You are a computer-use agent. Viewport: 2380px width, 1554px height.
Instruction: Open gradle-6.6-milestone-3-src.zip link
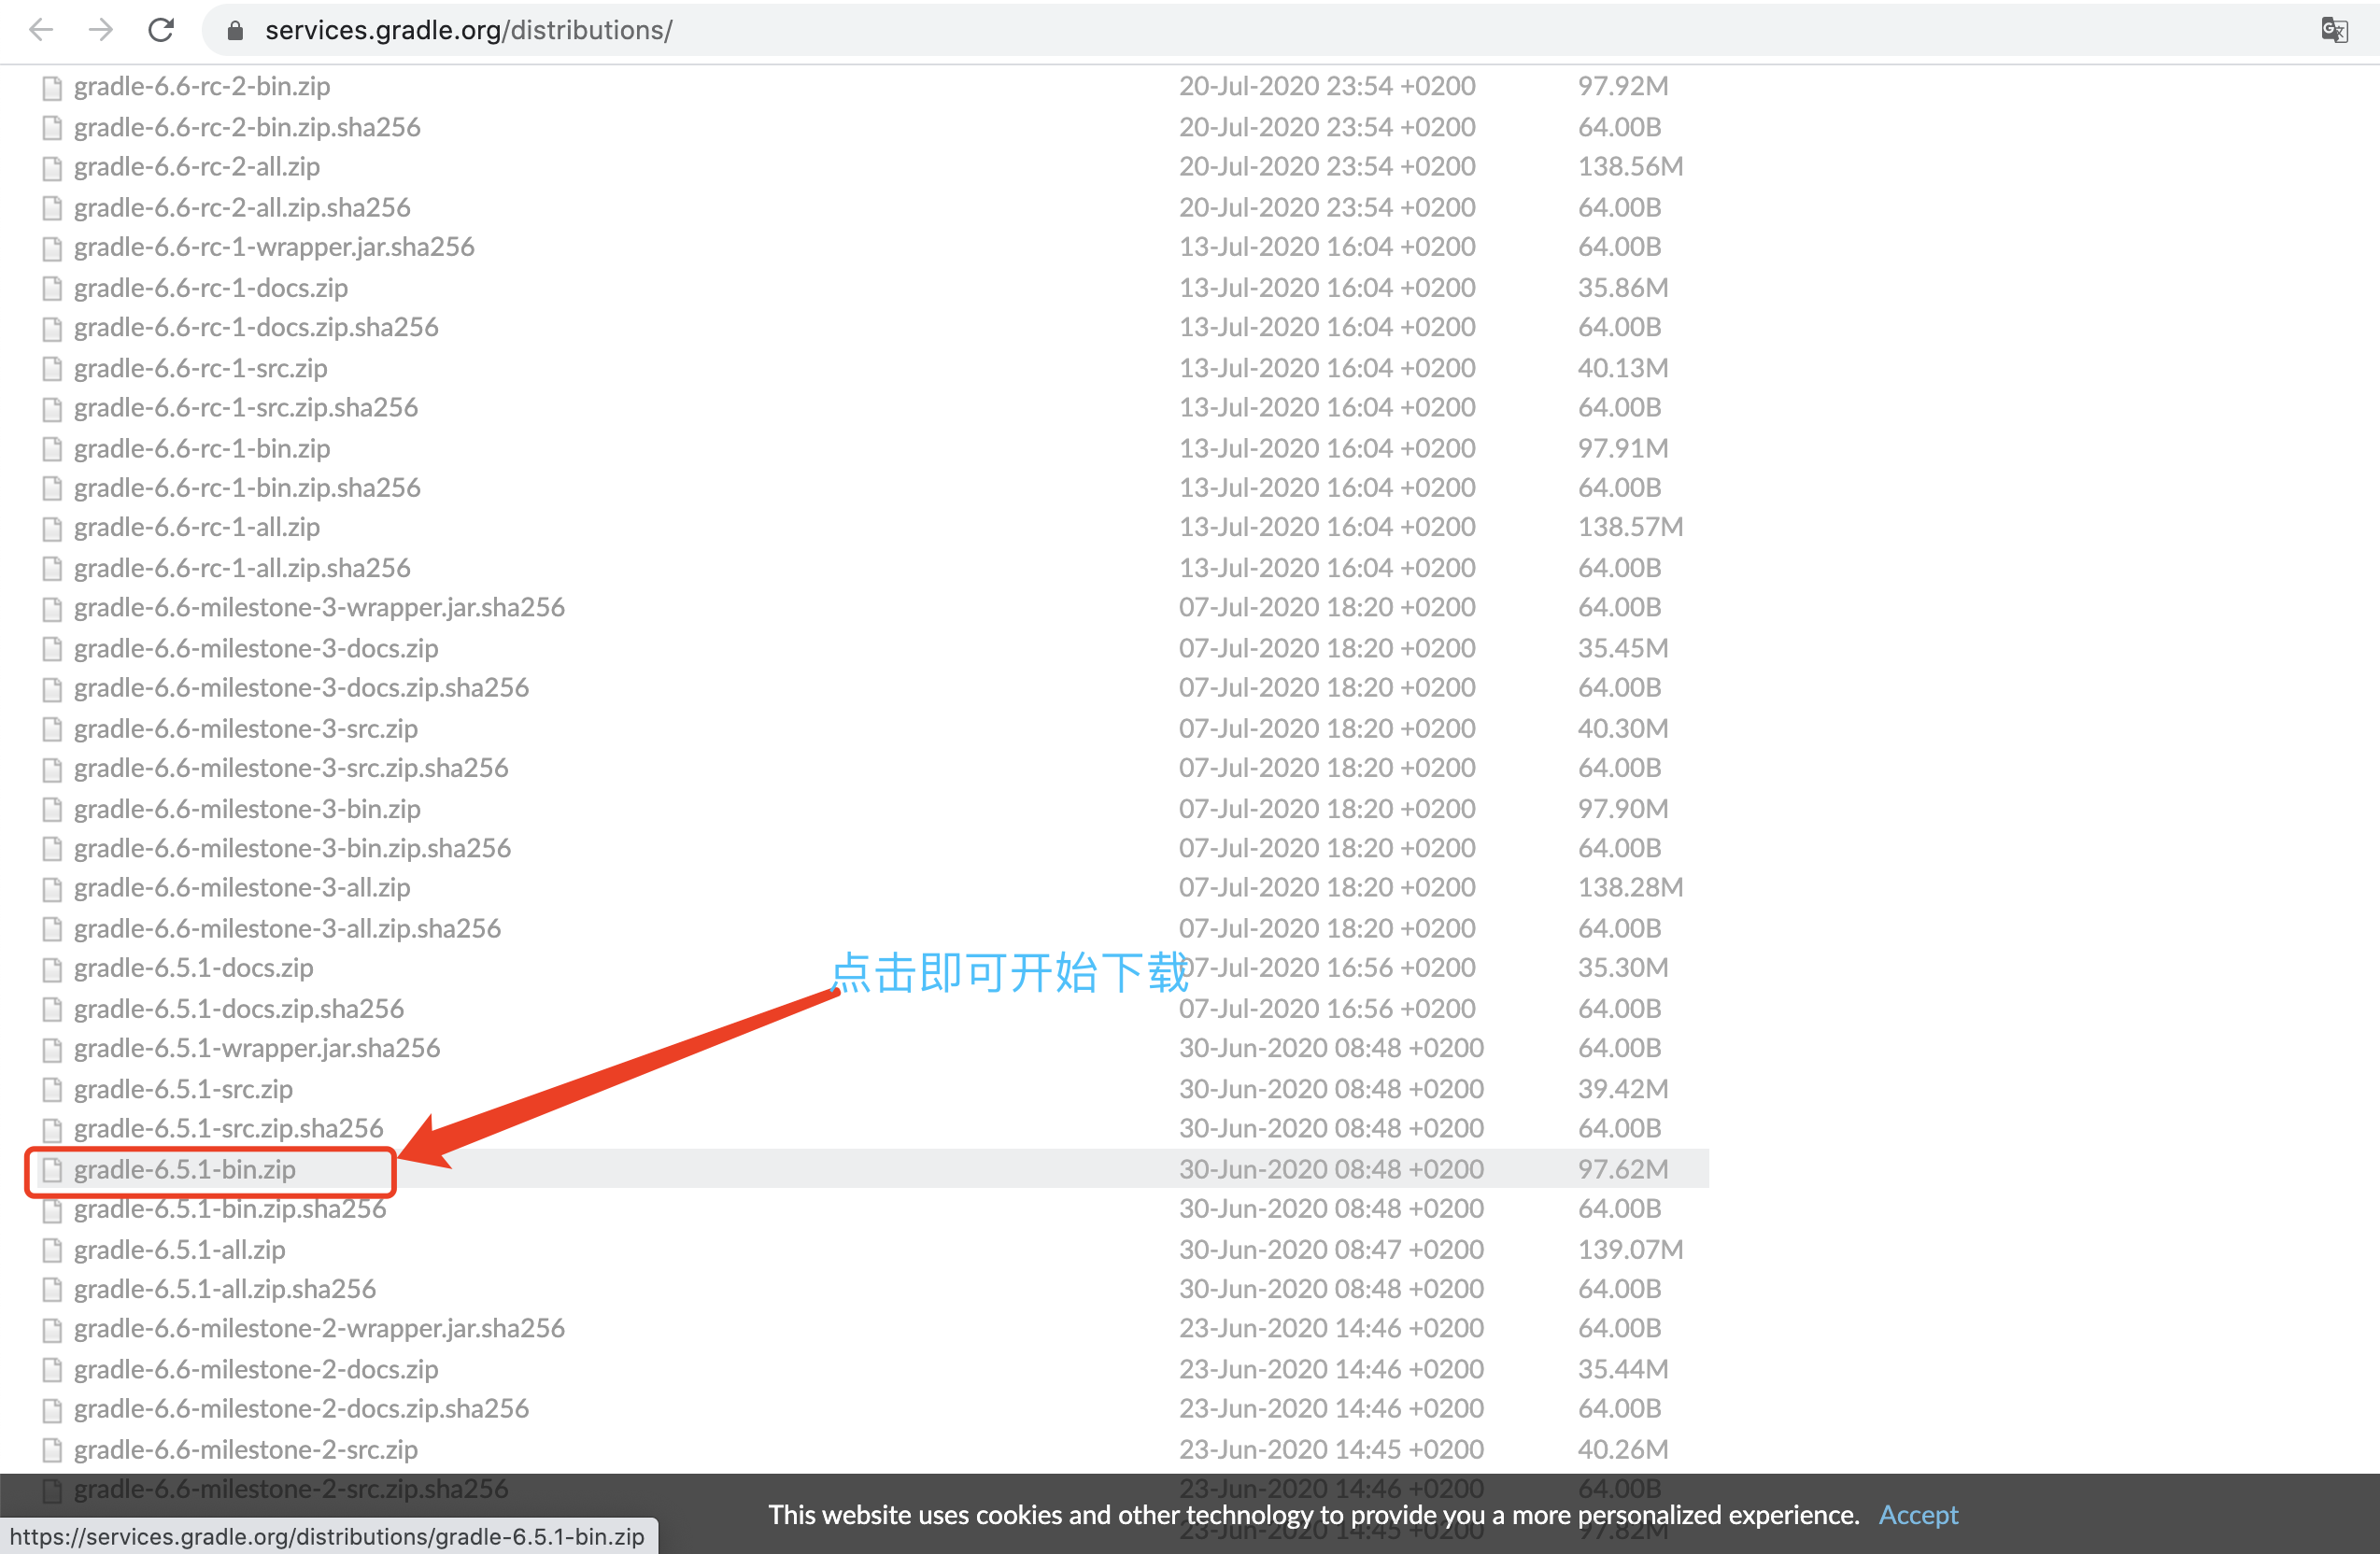(246, 728)
